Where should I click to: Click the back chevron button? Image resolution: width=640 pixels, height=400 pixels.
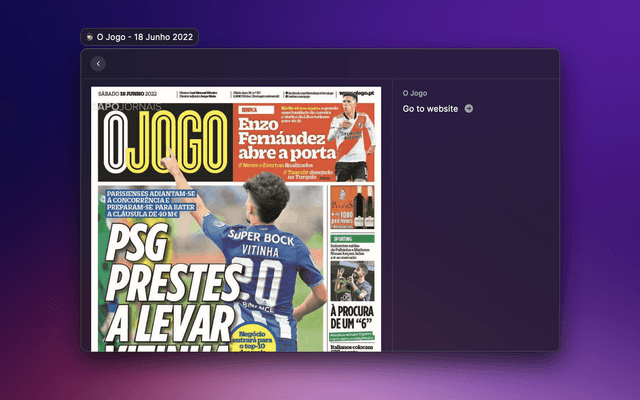click(97, 64)
